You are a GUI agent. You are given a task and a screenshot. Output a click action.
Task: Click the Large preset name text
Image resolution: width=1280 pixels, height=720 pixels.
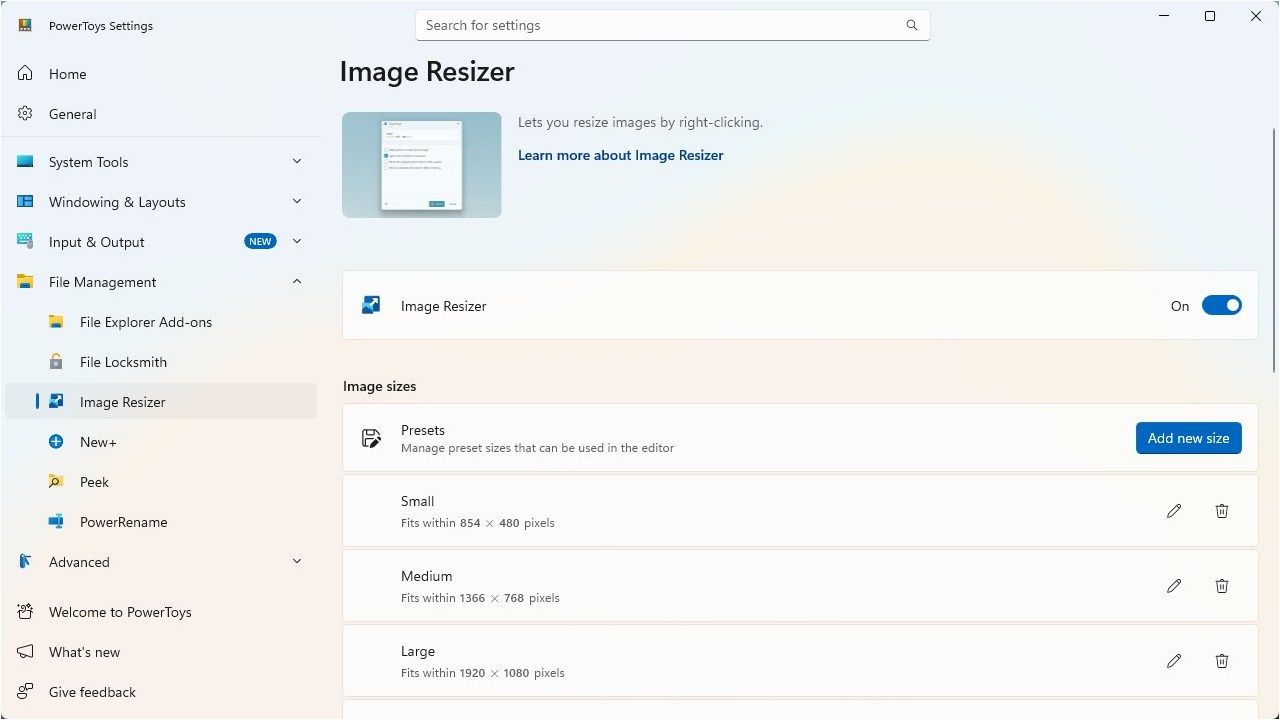418,651
